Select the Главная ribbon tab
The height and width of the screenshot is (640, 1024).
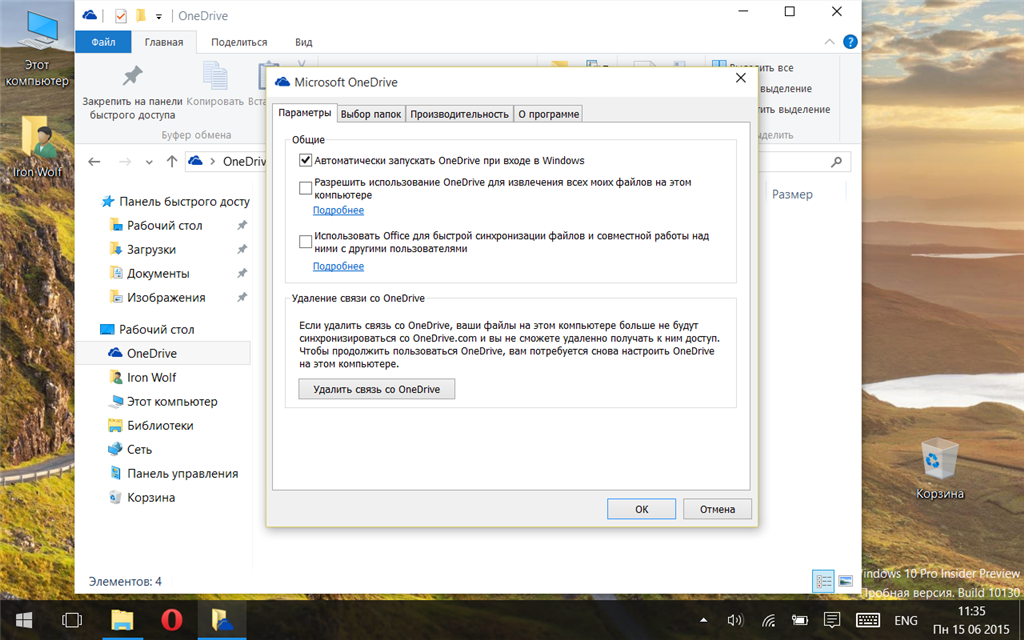click(164, 42)
